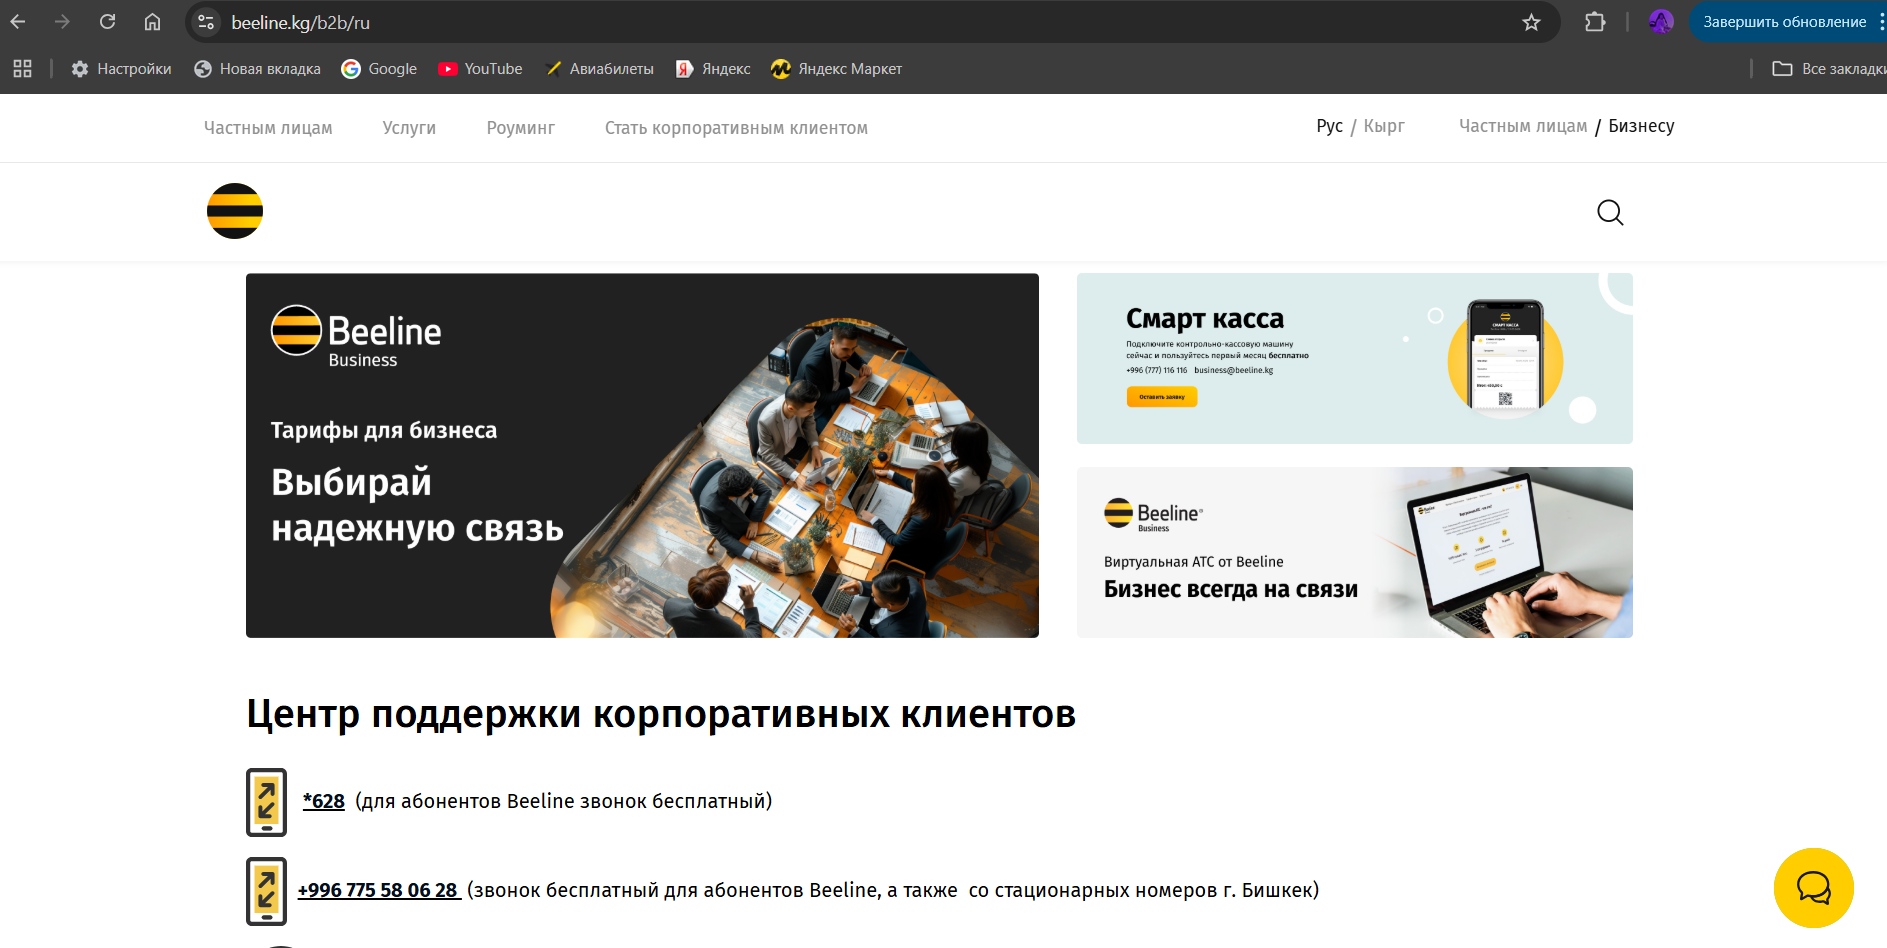Open the Виртуальная АТС banner
Image resolution: width=1887 pixels, height=948 pixels.
[x=1354, y=552]
